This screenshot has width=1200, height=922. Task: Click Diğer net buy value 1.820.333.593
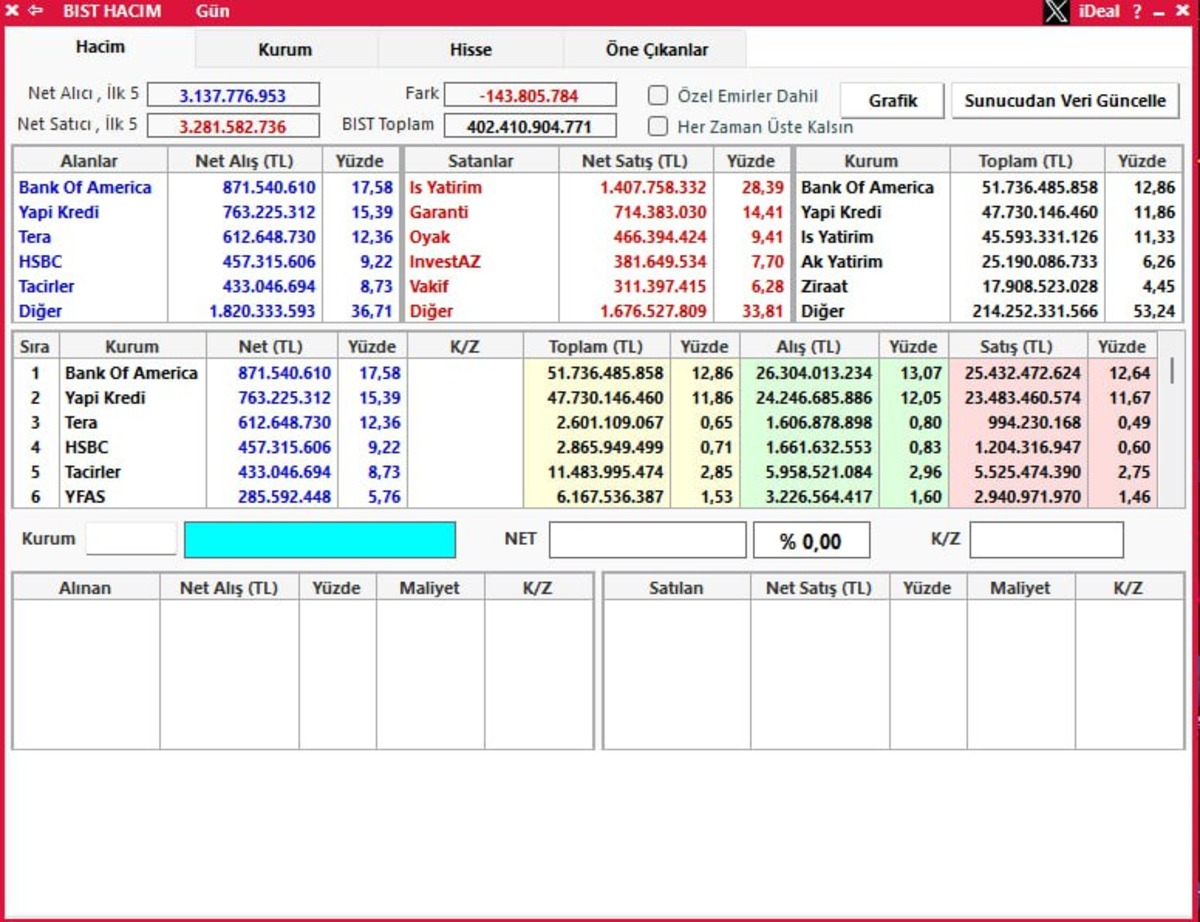262,311
